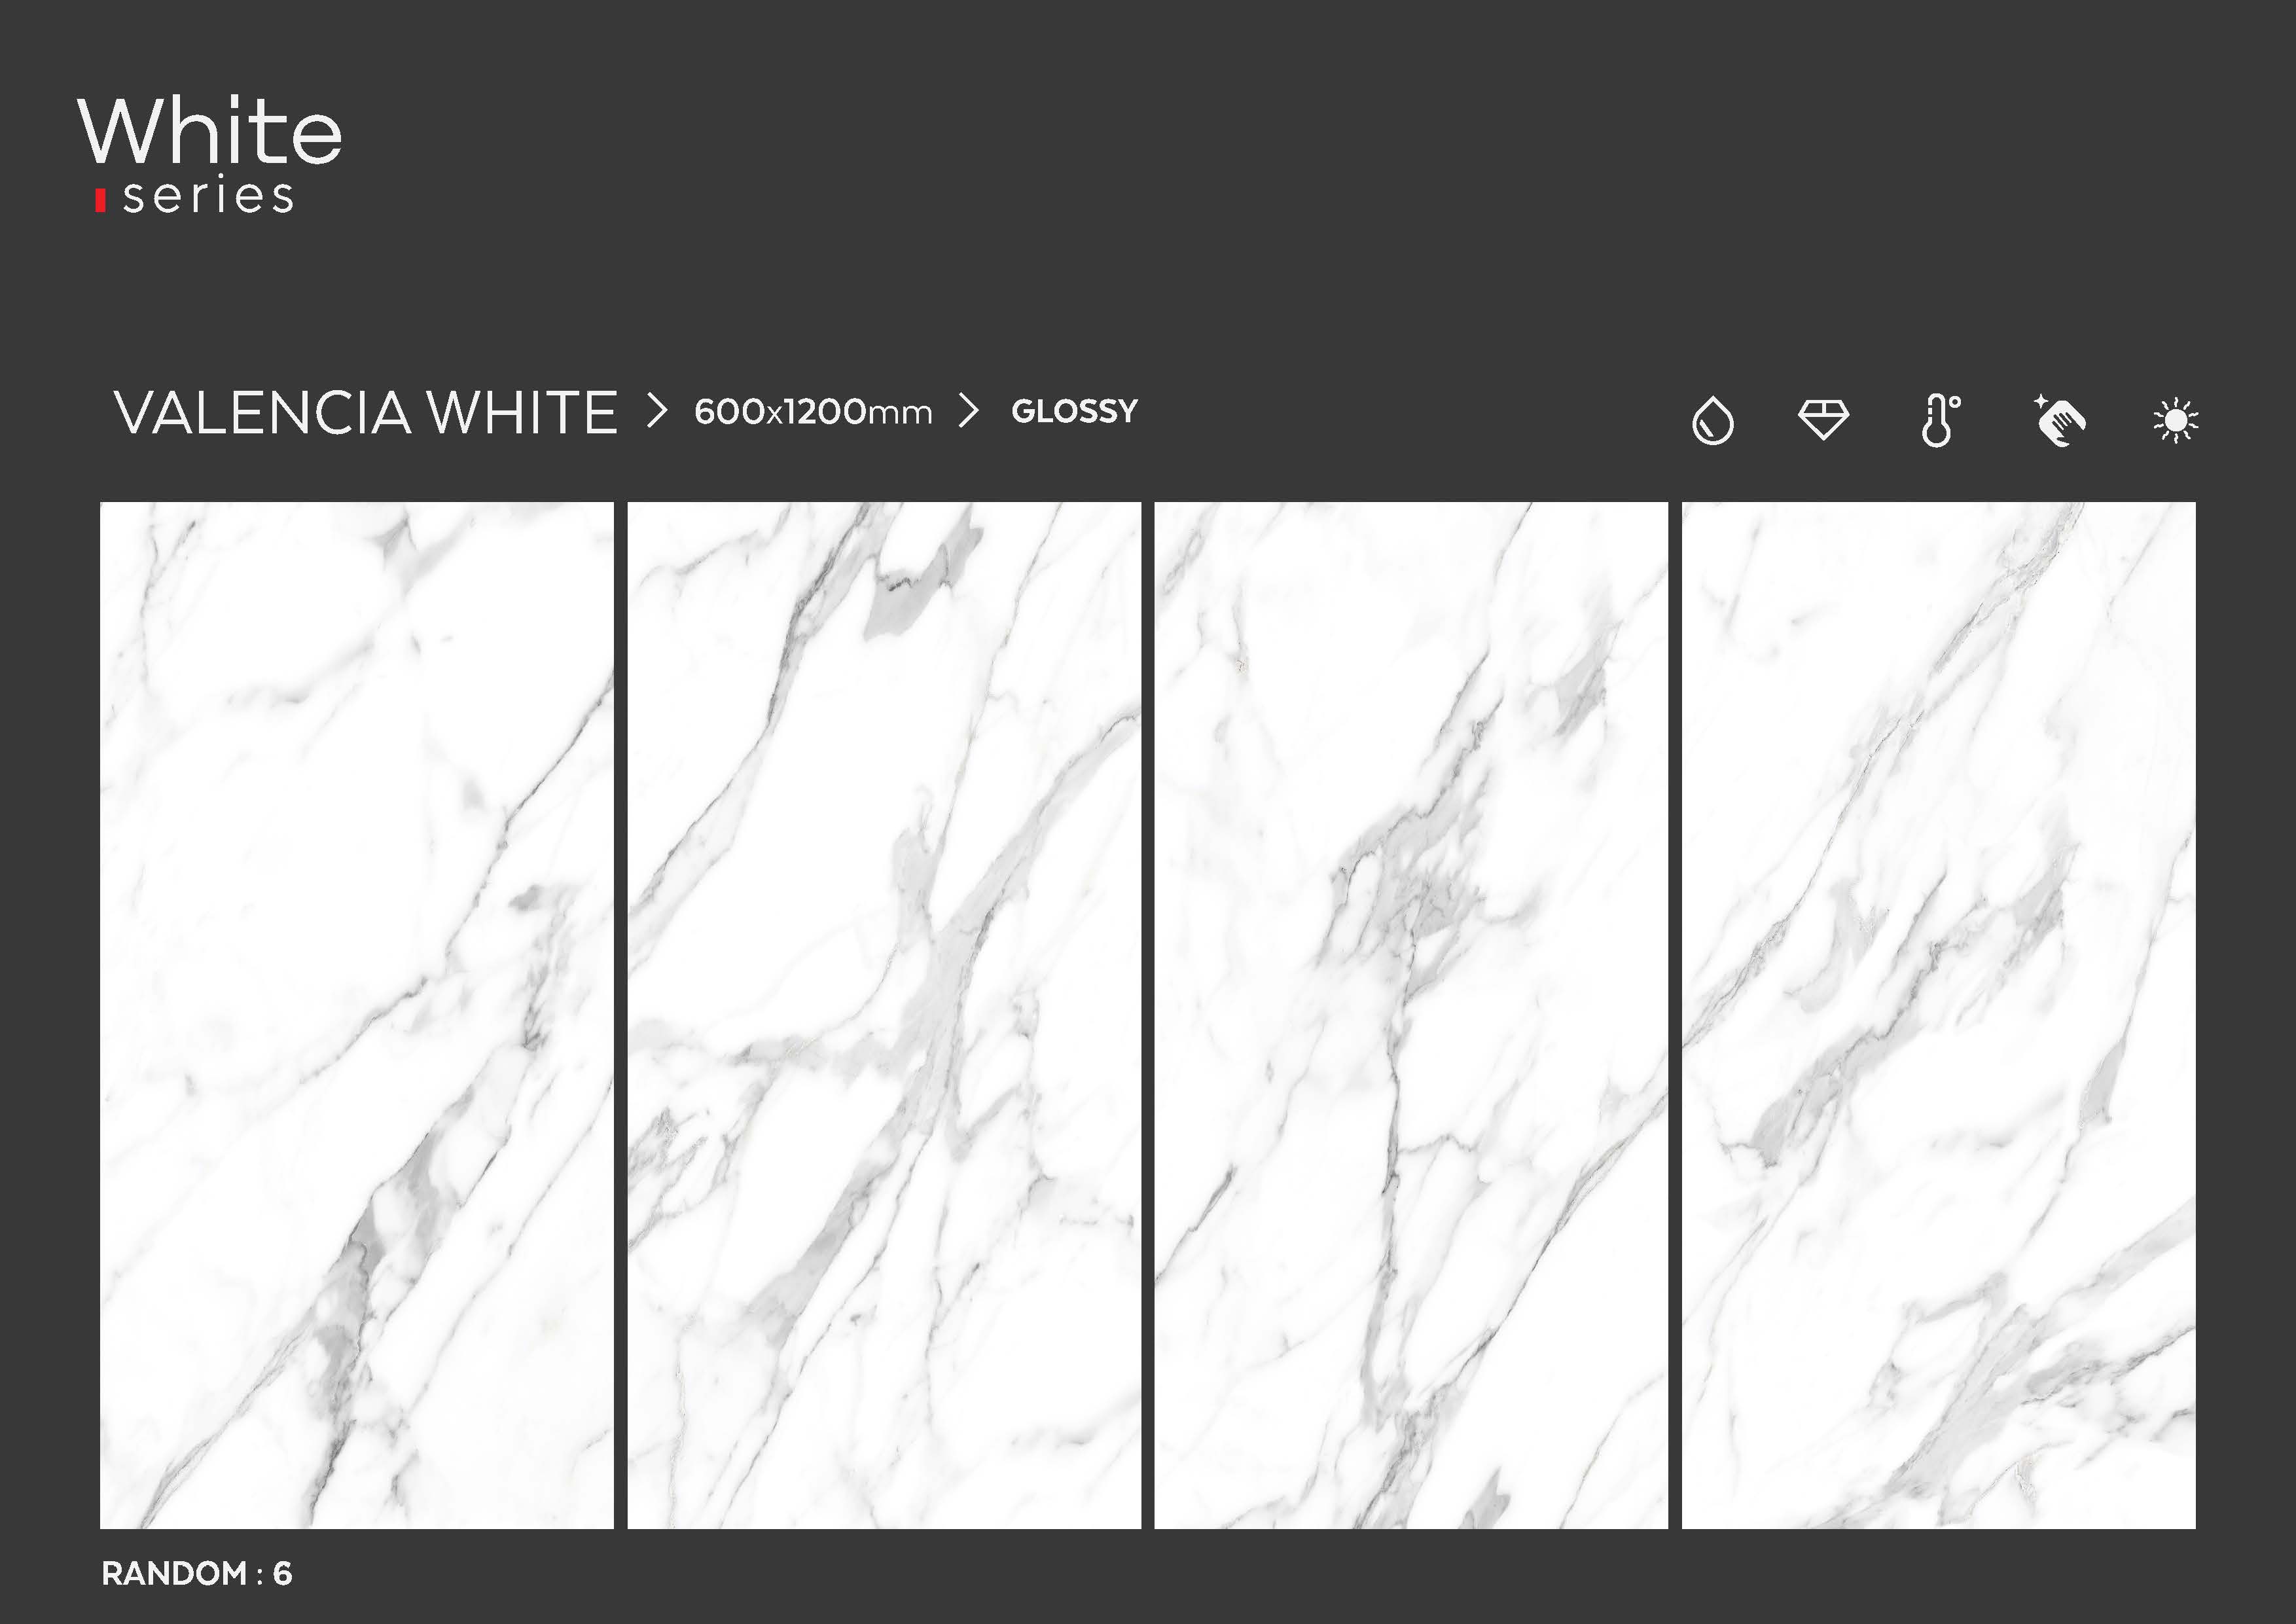Viewport: 2296px width, 1624px height.
Task: Click the thermometer temperature icon
Action: coord(1940,420)
